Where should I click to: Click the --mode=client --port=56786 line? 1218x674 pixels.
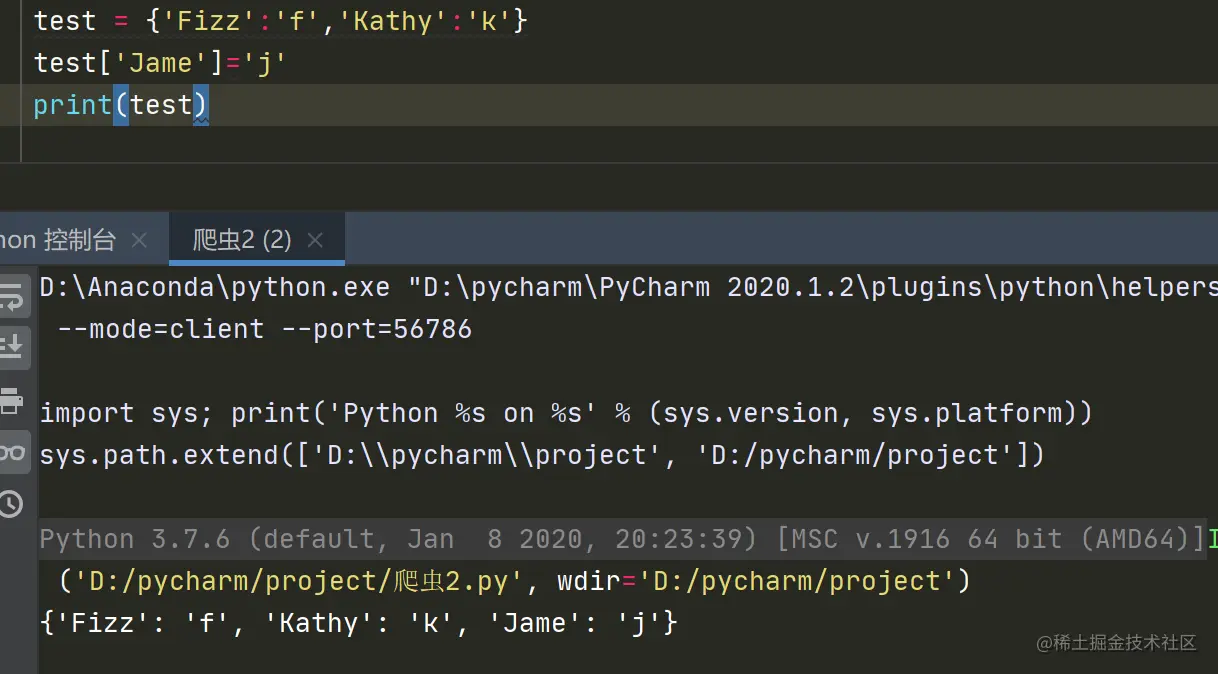pos(264,329)
